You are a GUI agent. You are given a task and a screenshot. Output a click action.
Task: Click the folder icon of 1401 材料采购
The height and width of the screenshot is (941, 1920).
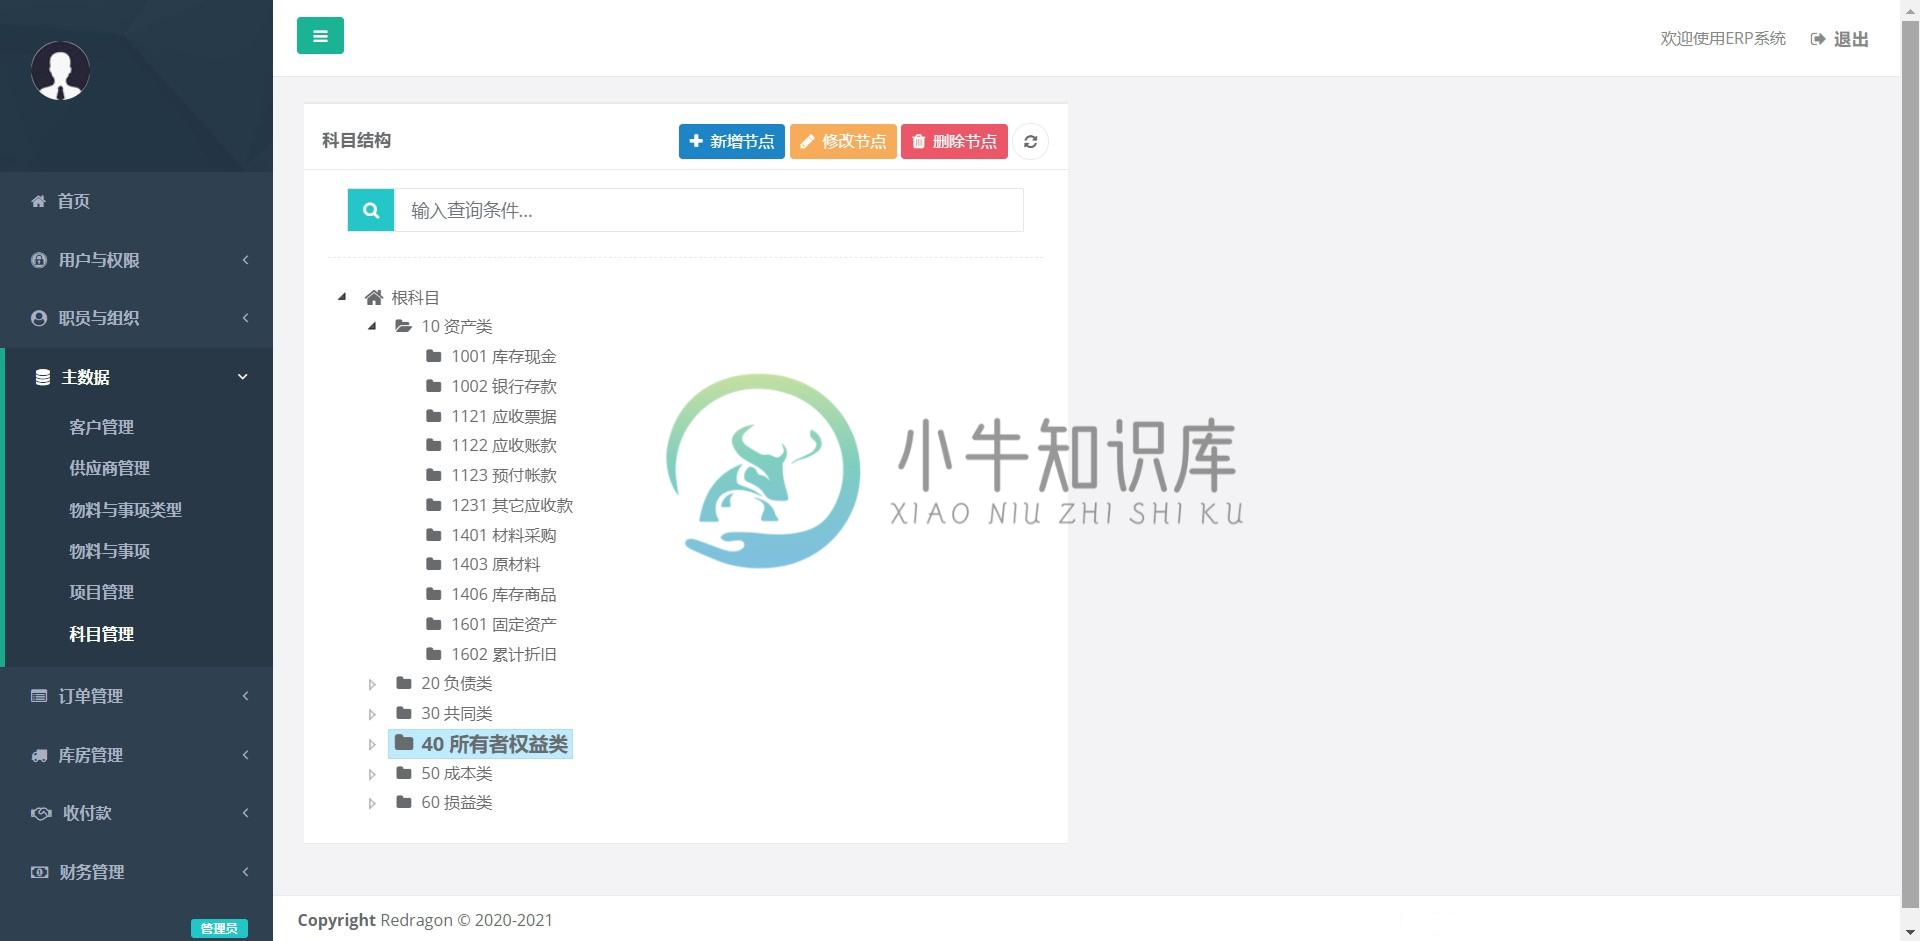(433, 535)
